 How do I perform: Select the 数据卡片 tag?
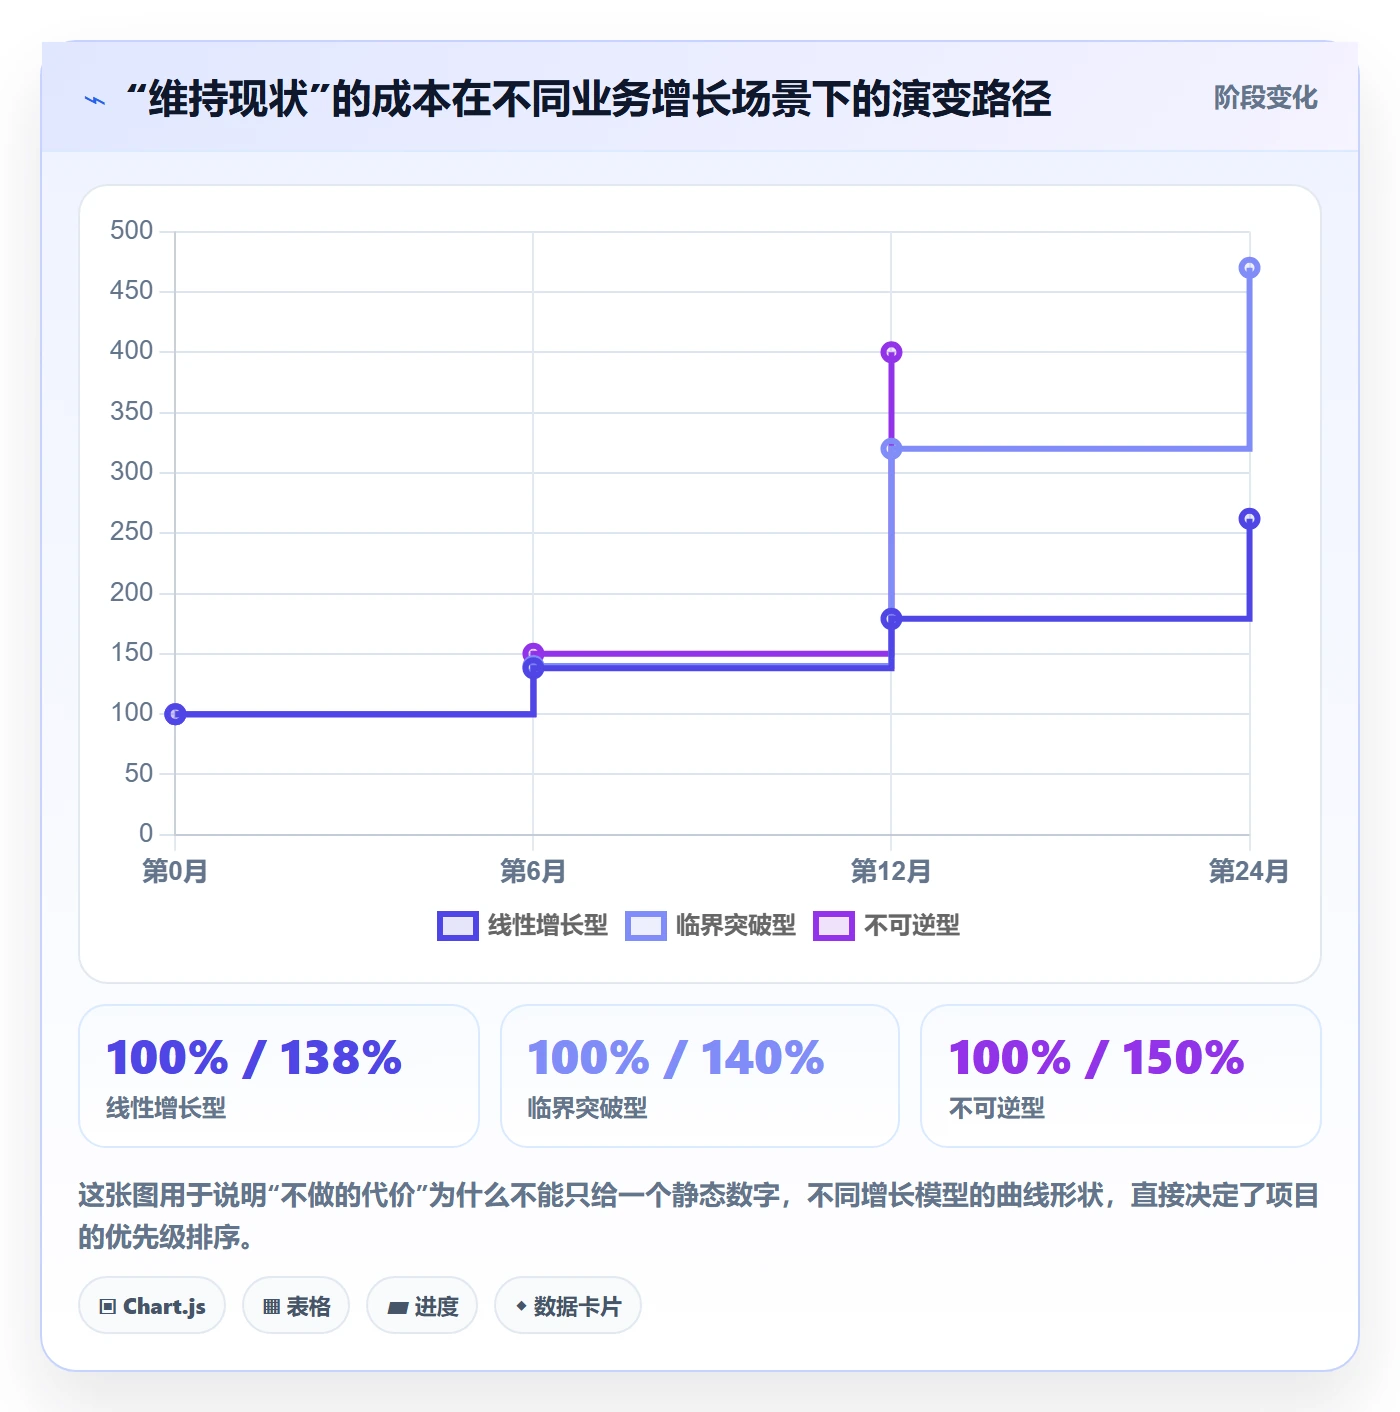point(567,1306)
